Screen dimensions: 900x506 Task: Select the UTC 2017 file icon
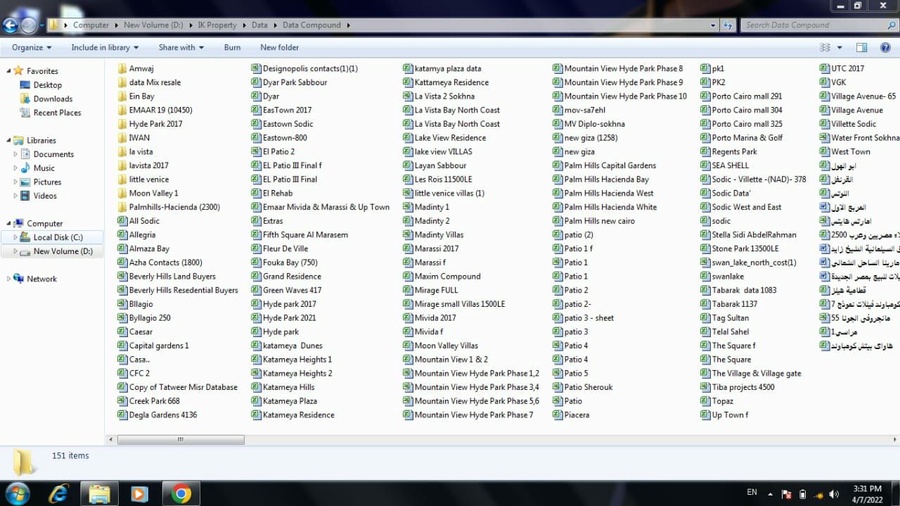coord(824,68)
